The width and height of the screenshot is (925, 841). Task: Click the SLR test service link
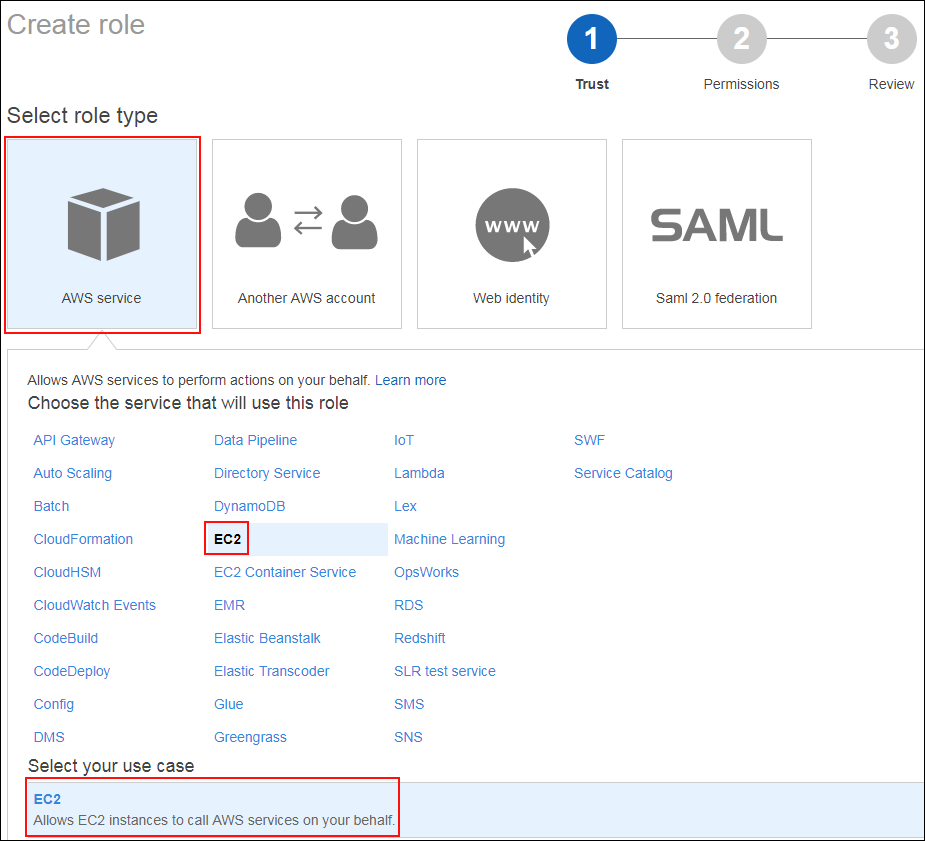click(x=445, y=671)
